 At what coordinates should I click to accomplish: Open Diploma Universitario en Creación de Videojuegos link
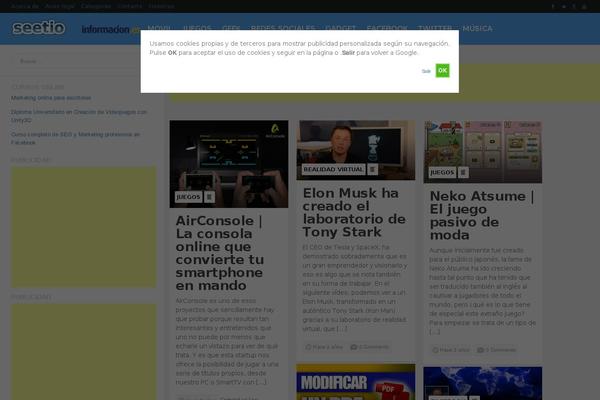tap(79, 116)
